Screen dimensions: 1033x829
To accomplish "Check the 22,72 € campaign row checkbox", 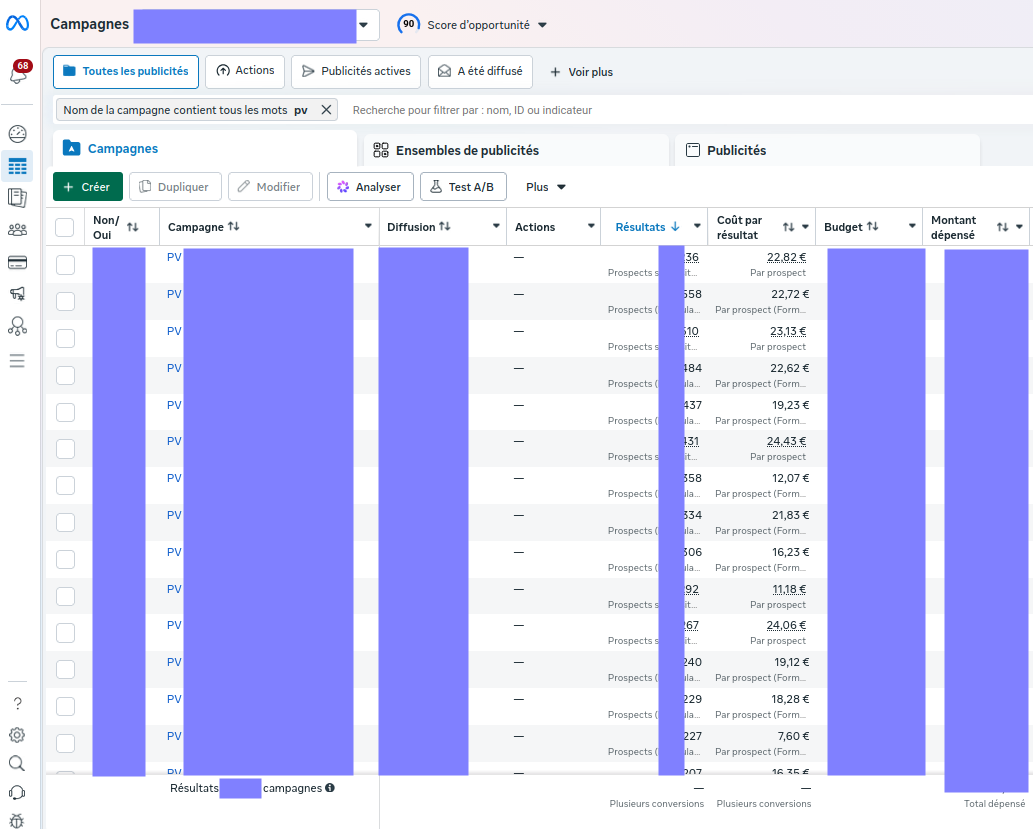I will [65, 302].
